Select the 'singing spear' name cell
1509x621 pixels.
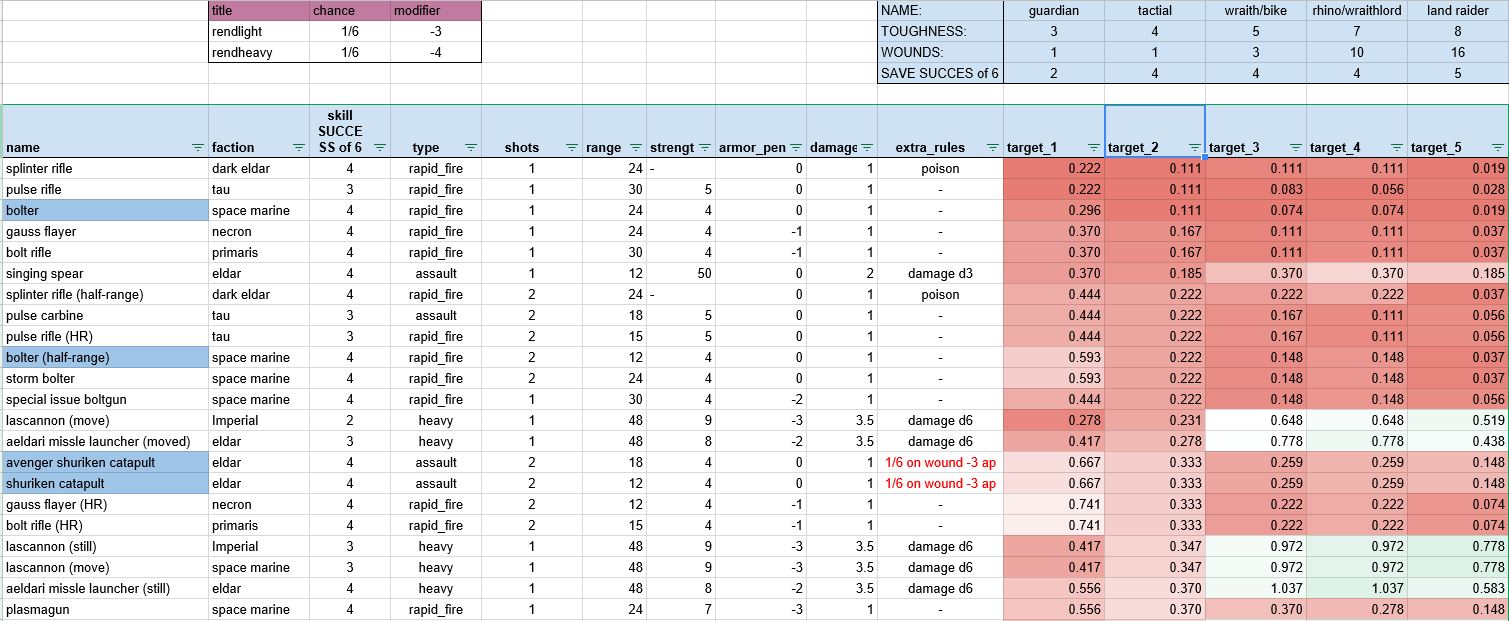[105, 273]
